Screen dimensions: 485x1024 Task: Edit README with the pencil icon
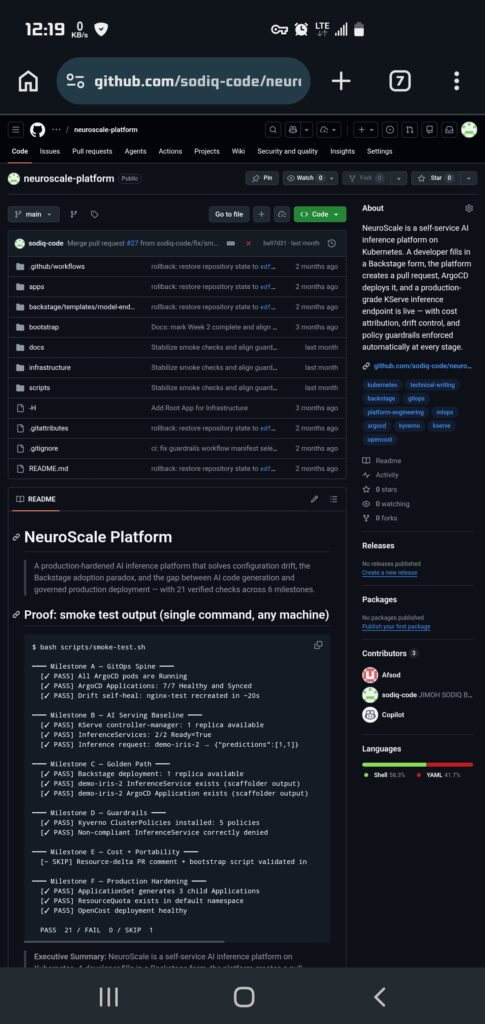(315, 499)
